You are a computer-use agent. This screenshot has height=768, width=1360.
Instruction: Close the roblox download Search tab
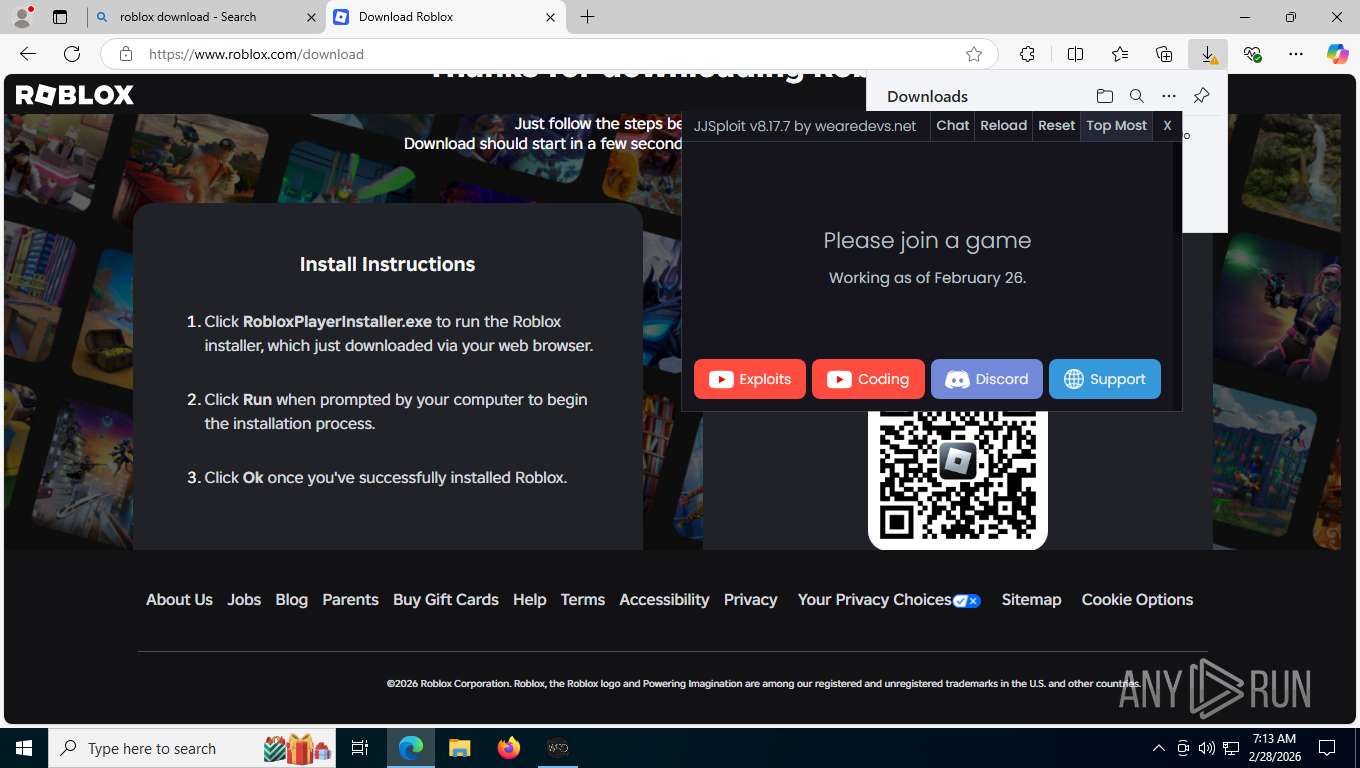(x=311, y=17)
